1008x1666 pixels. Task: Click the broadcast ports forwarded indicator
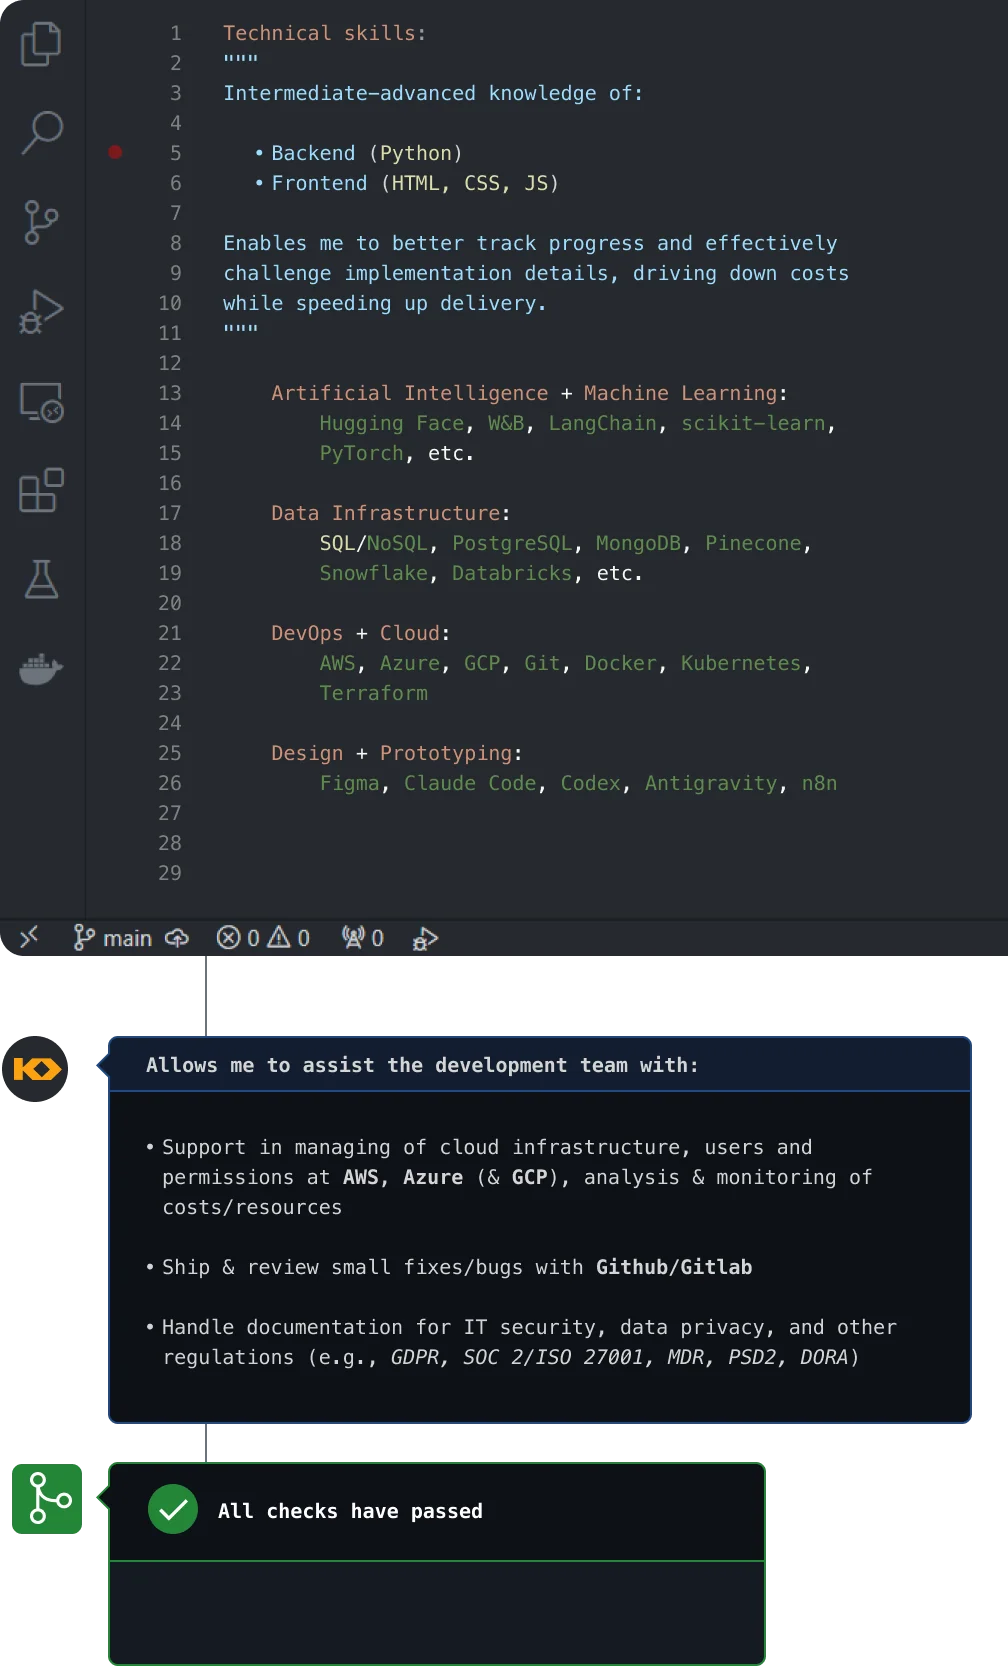[x=362, y=938]
